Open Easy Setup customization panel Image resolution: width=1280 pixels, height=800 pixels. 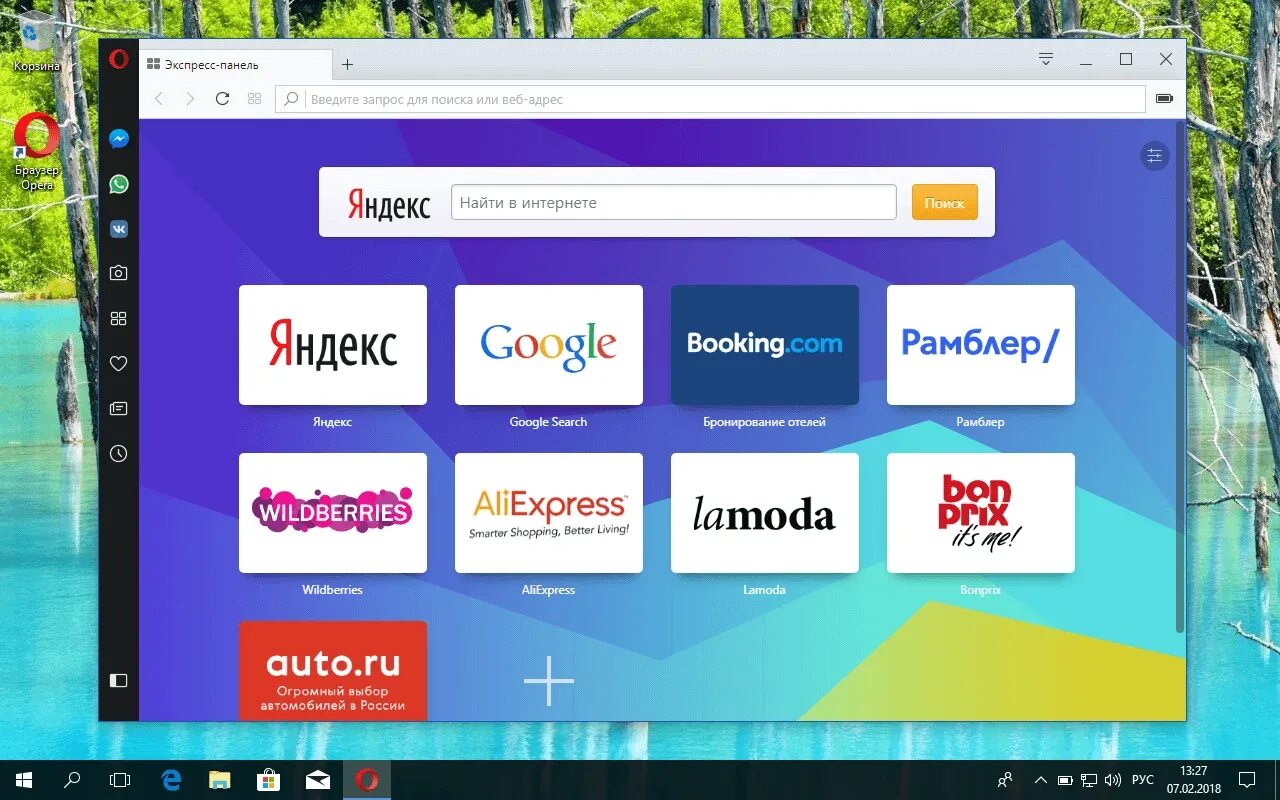(1155, 155)
